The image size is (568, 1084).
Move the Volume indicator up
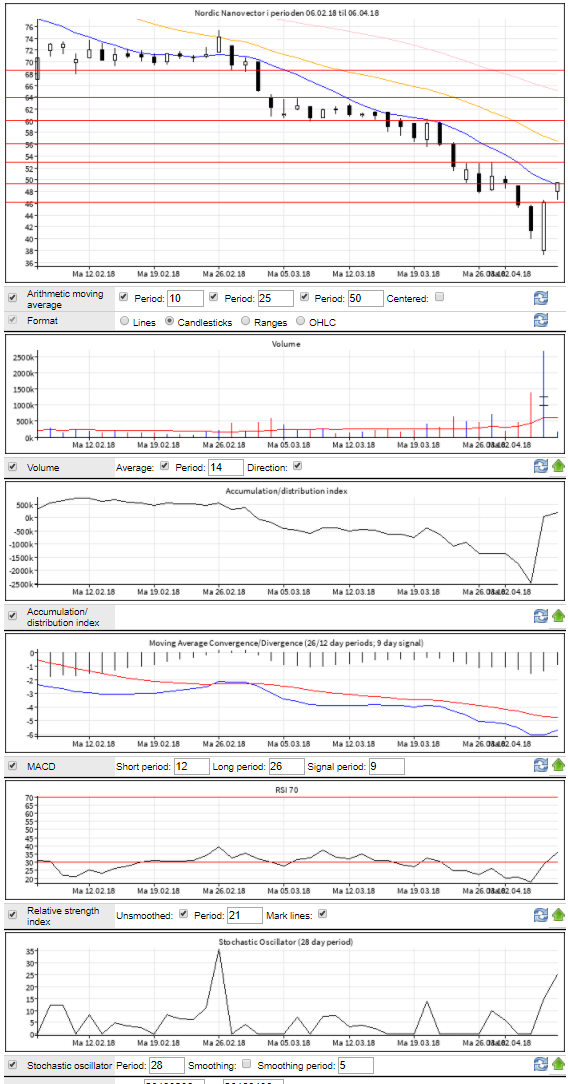(x=558, y=467)
